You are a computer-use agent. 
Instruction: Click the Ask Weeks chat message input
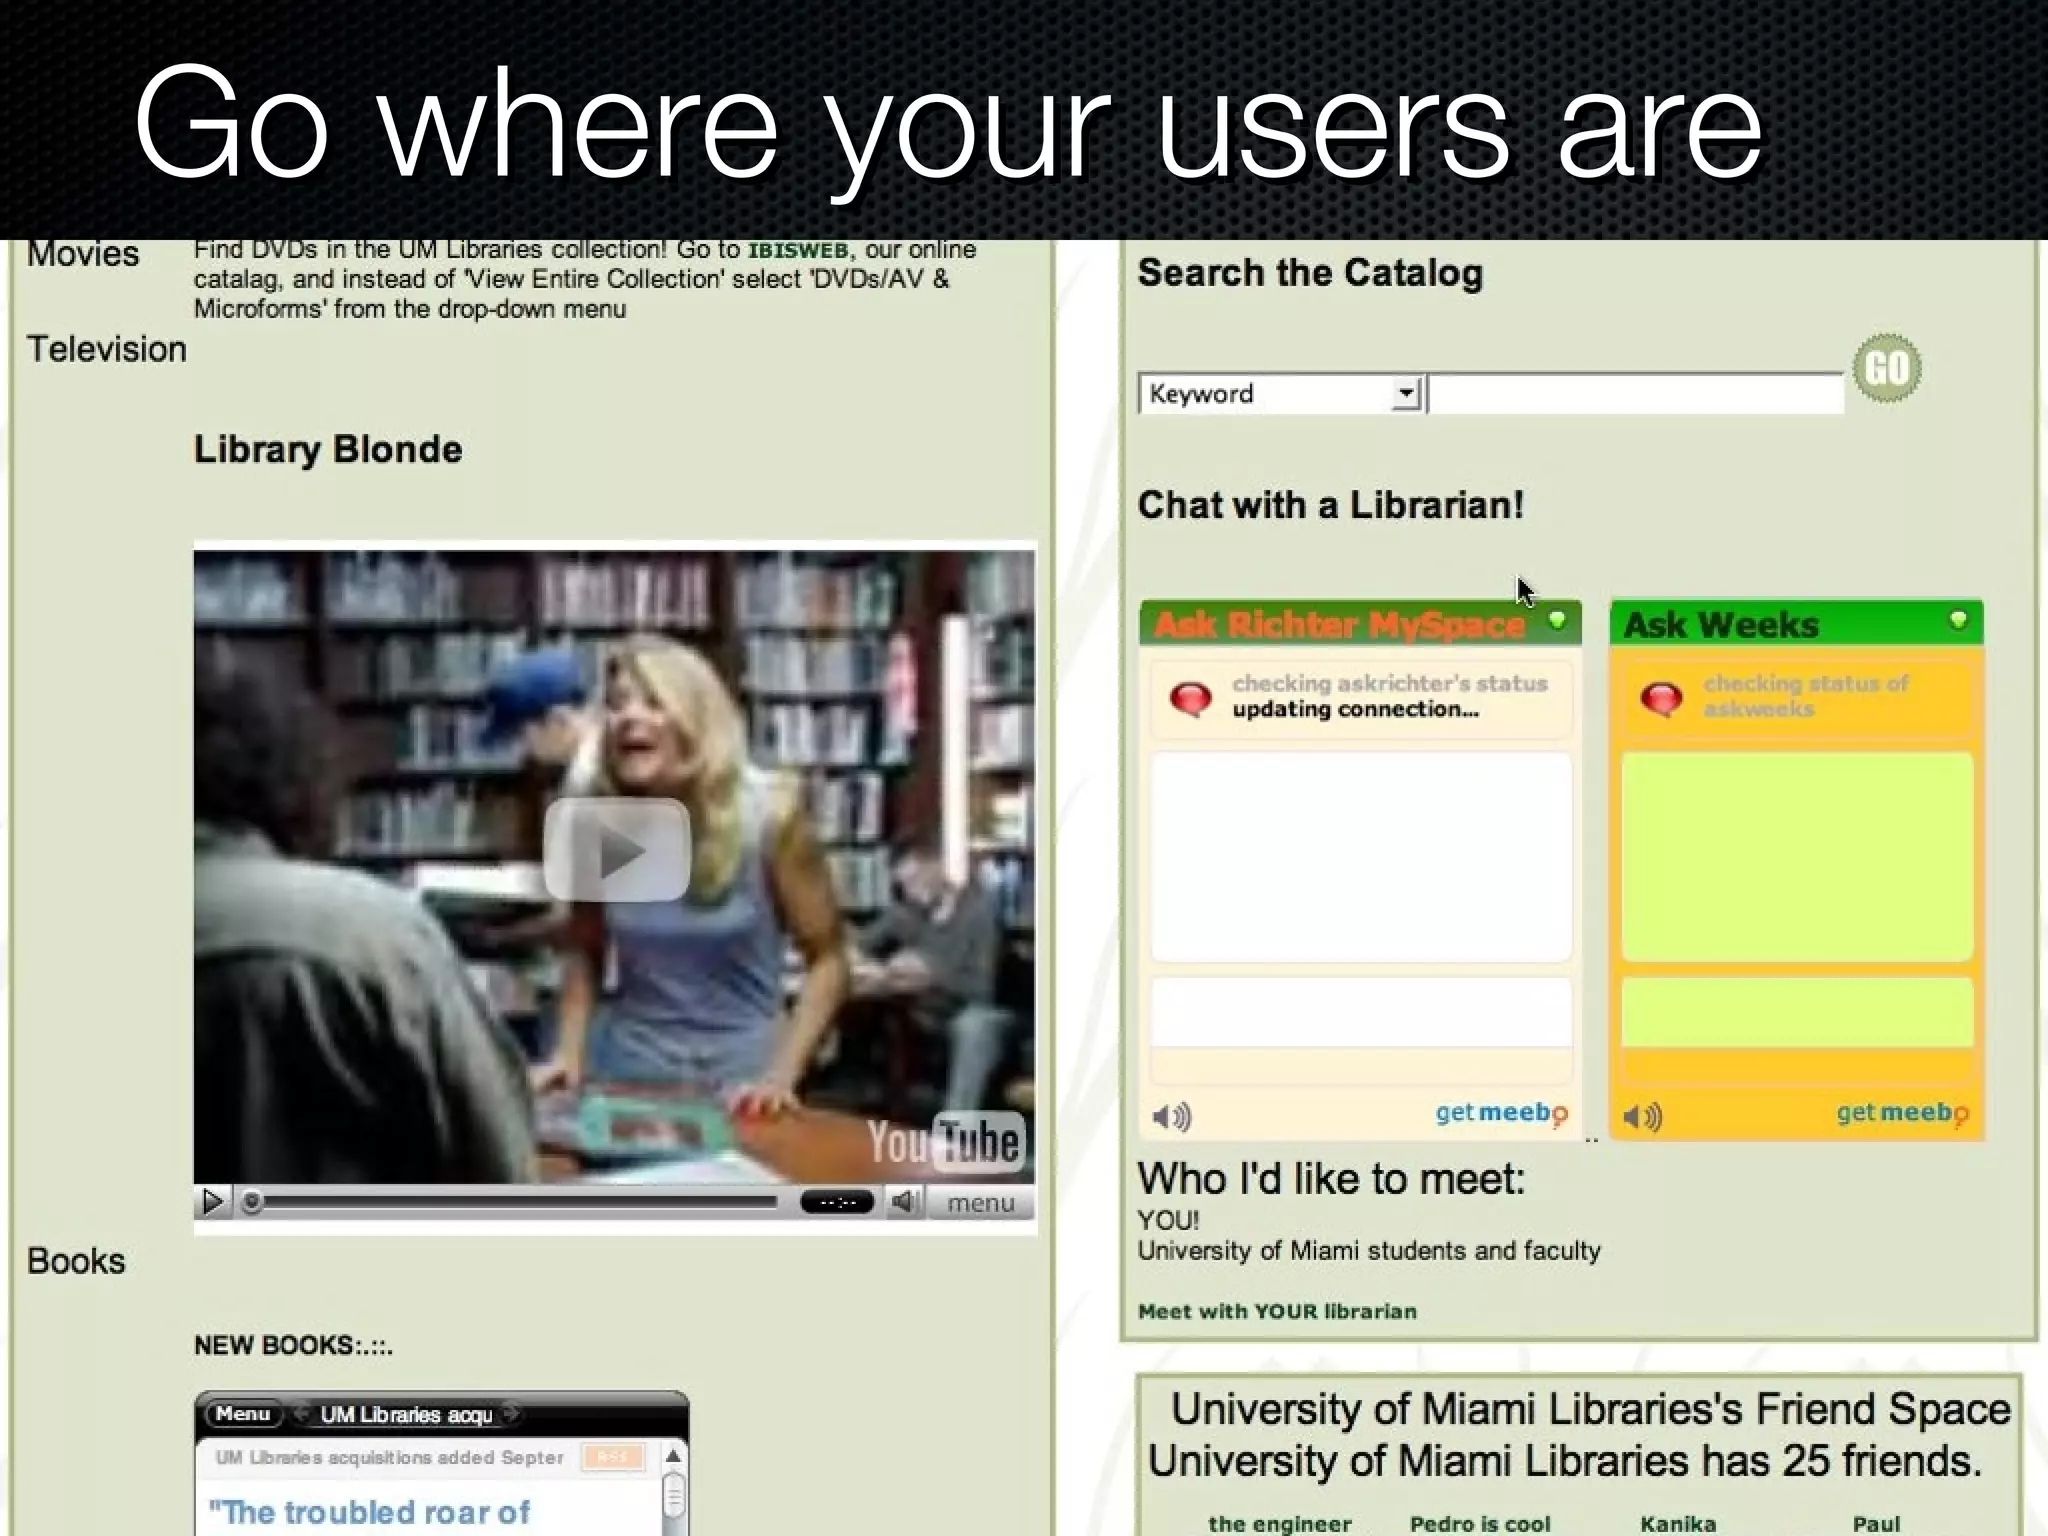coord(1797,1012)
